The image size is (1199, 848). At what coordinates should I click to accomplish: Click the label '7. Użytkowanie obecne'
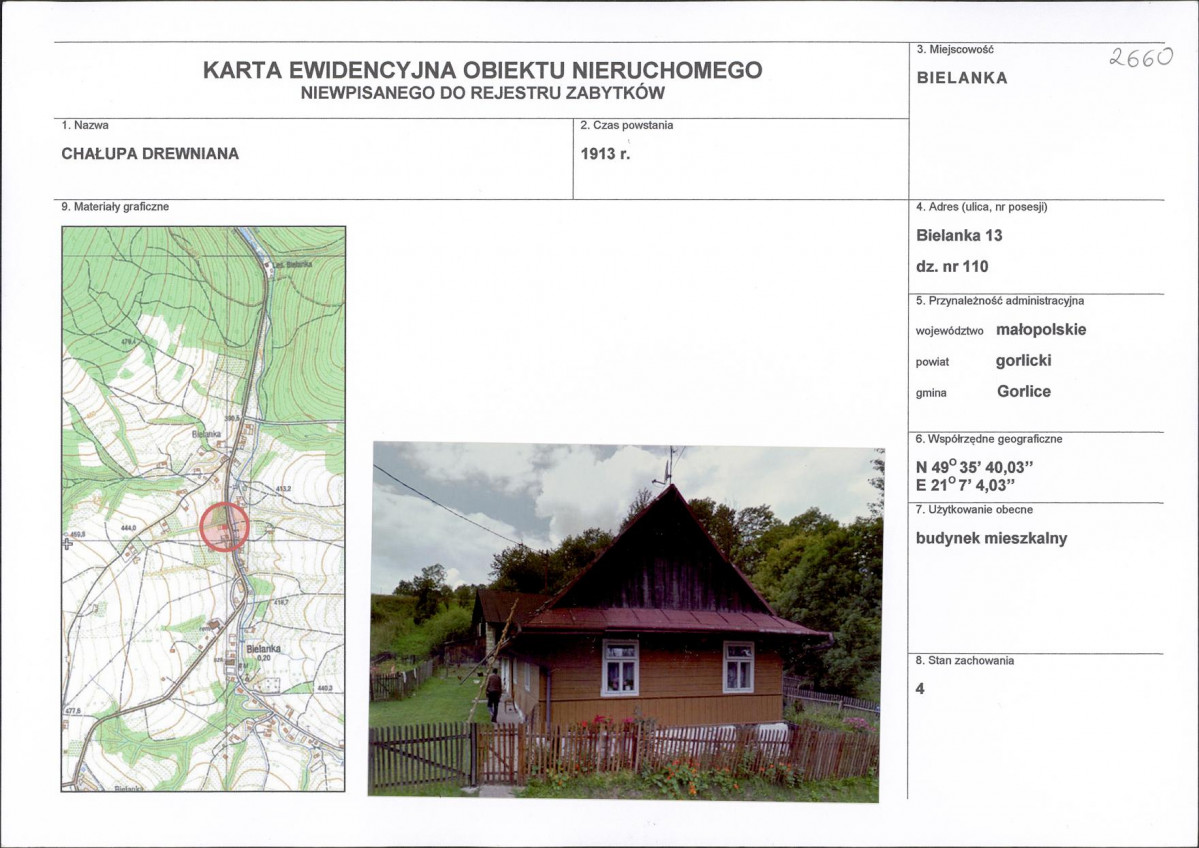tap(974, 510)
